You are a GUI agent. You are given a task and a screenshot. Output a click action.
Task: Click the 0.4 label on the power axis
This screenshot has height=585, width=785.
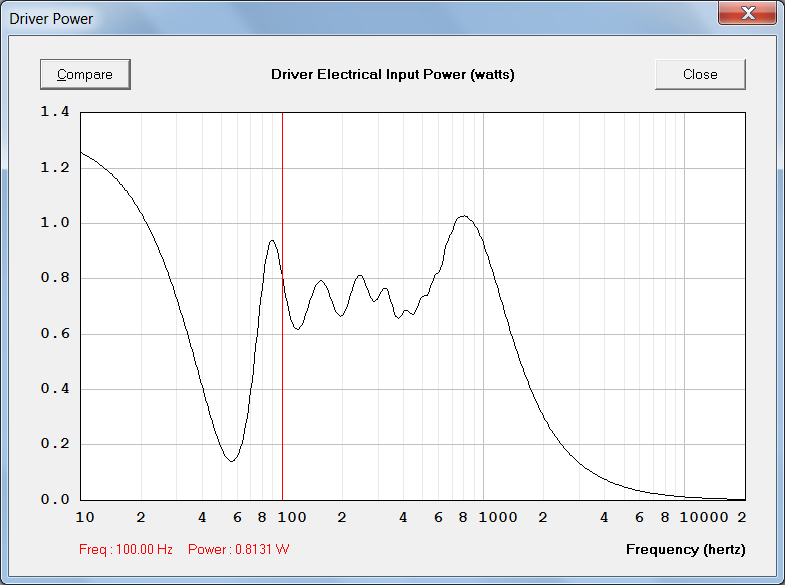(x=55, y=389)
